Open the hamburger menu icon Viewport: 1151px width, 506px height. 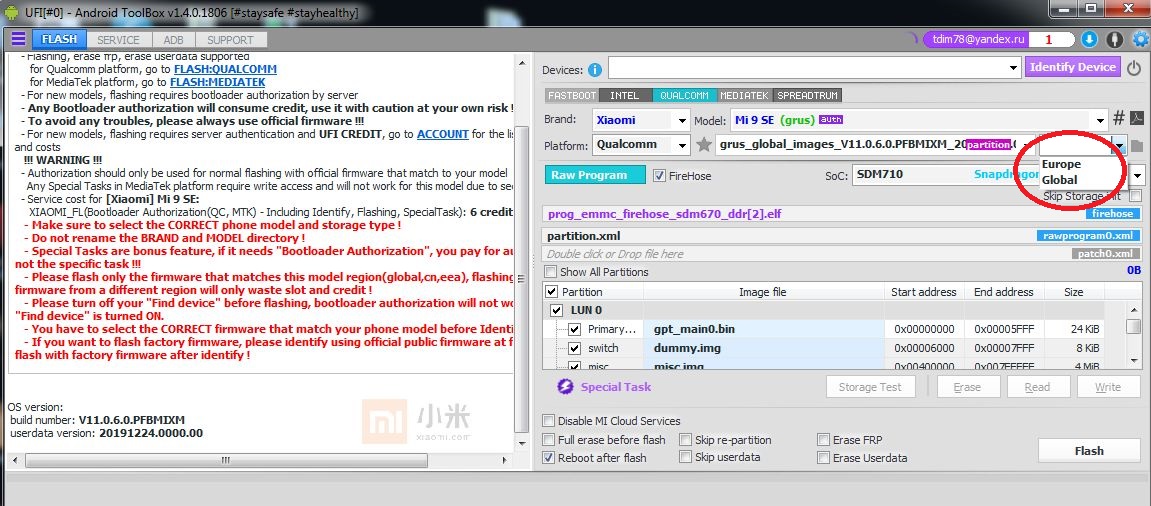(18, 39)
